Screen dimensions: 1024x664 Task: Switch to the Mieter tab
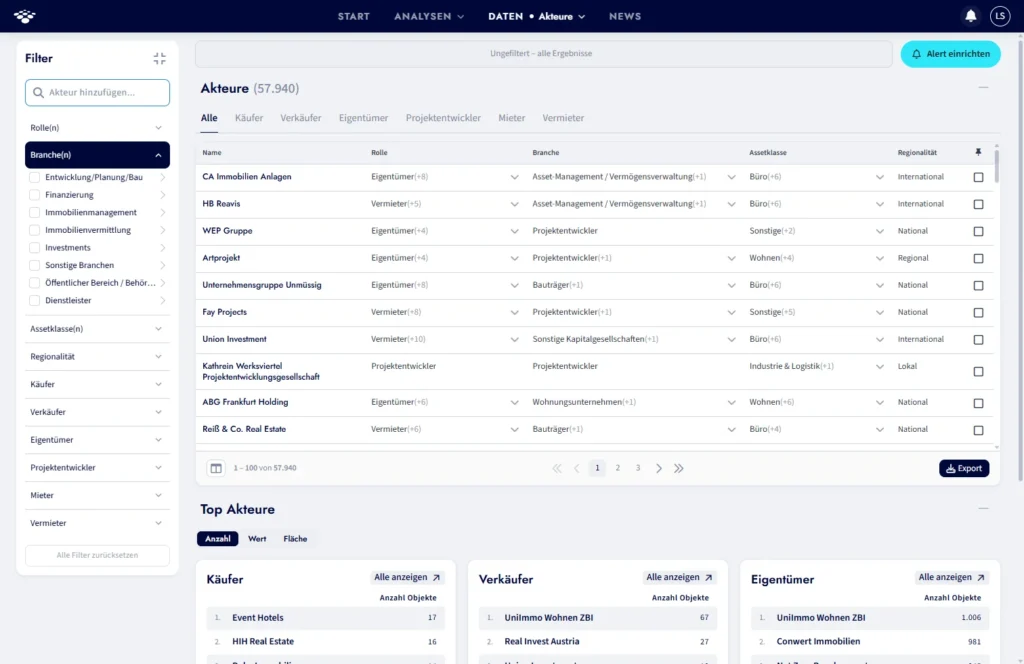tap(511, 118)
